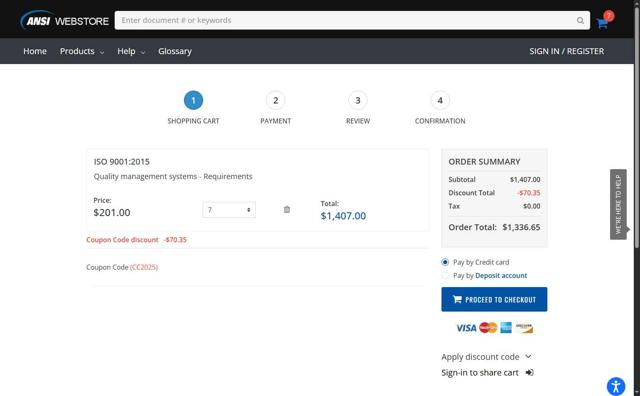Open the Glossary page

point(175,51)
